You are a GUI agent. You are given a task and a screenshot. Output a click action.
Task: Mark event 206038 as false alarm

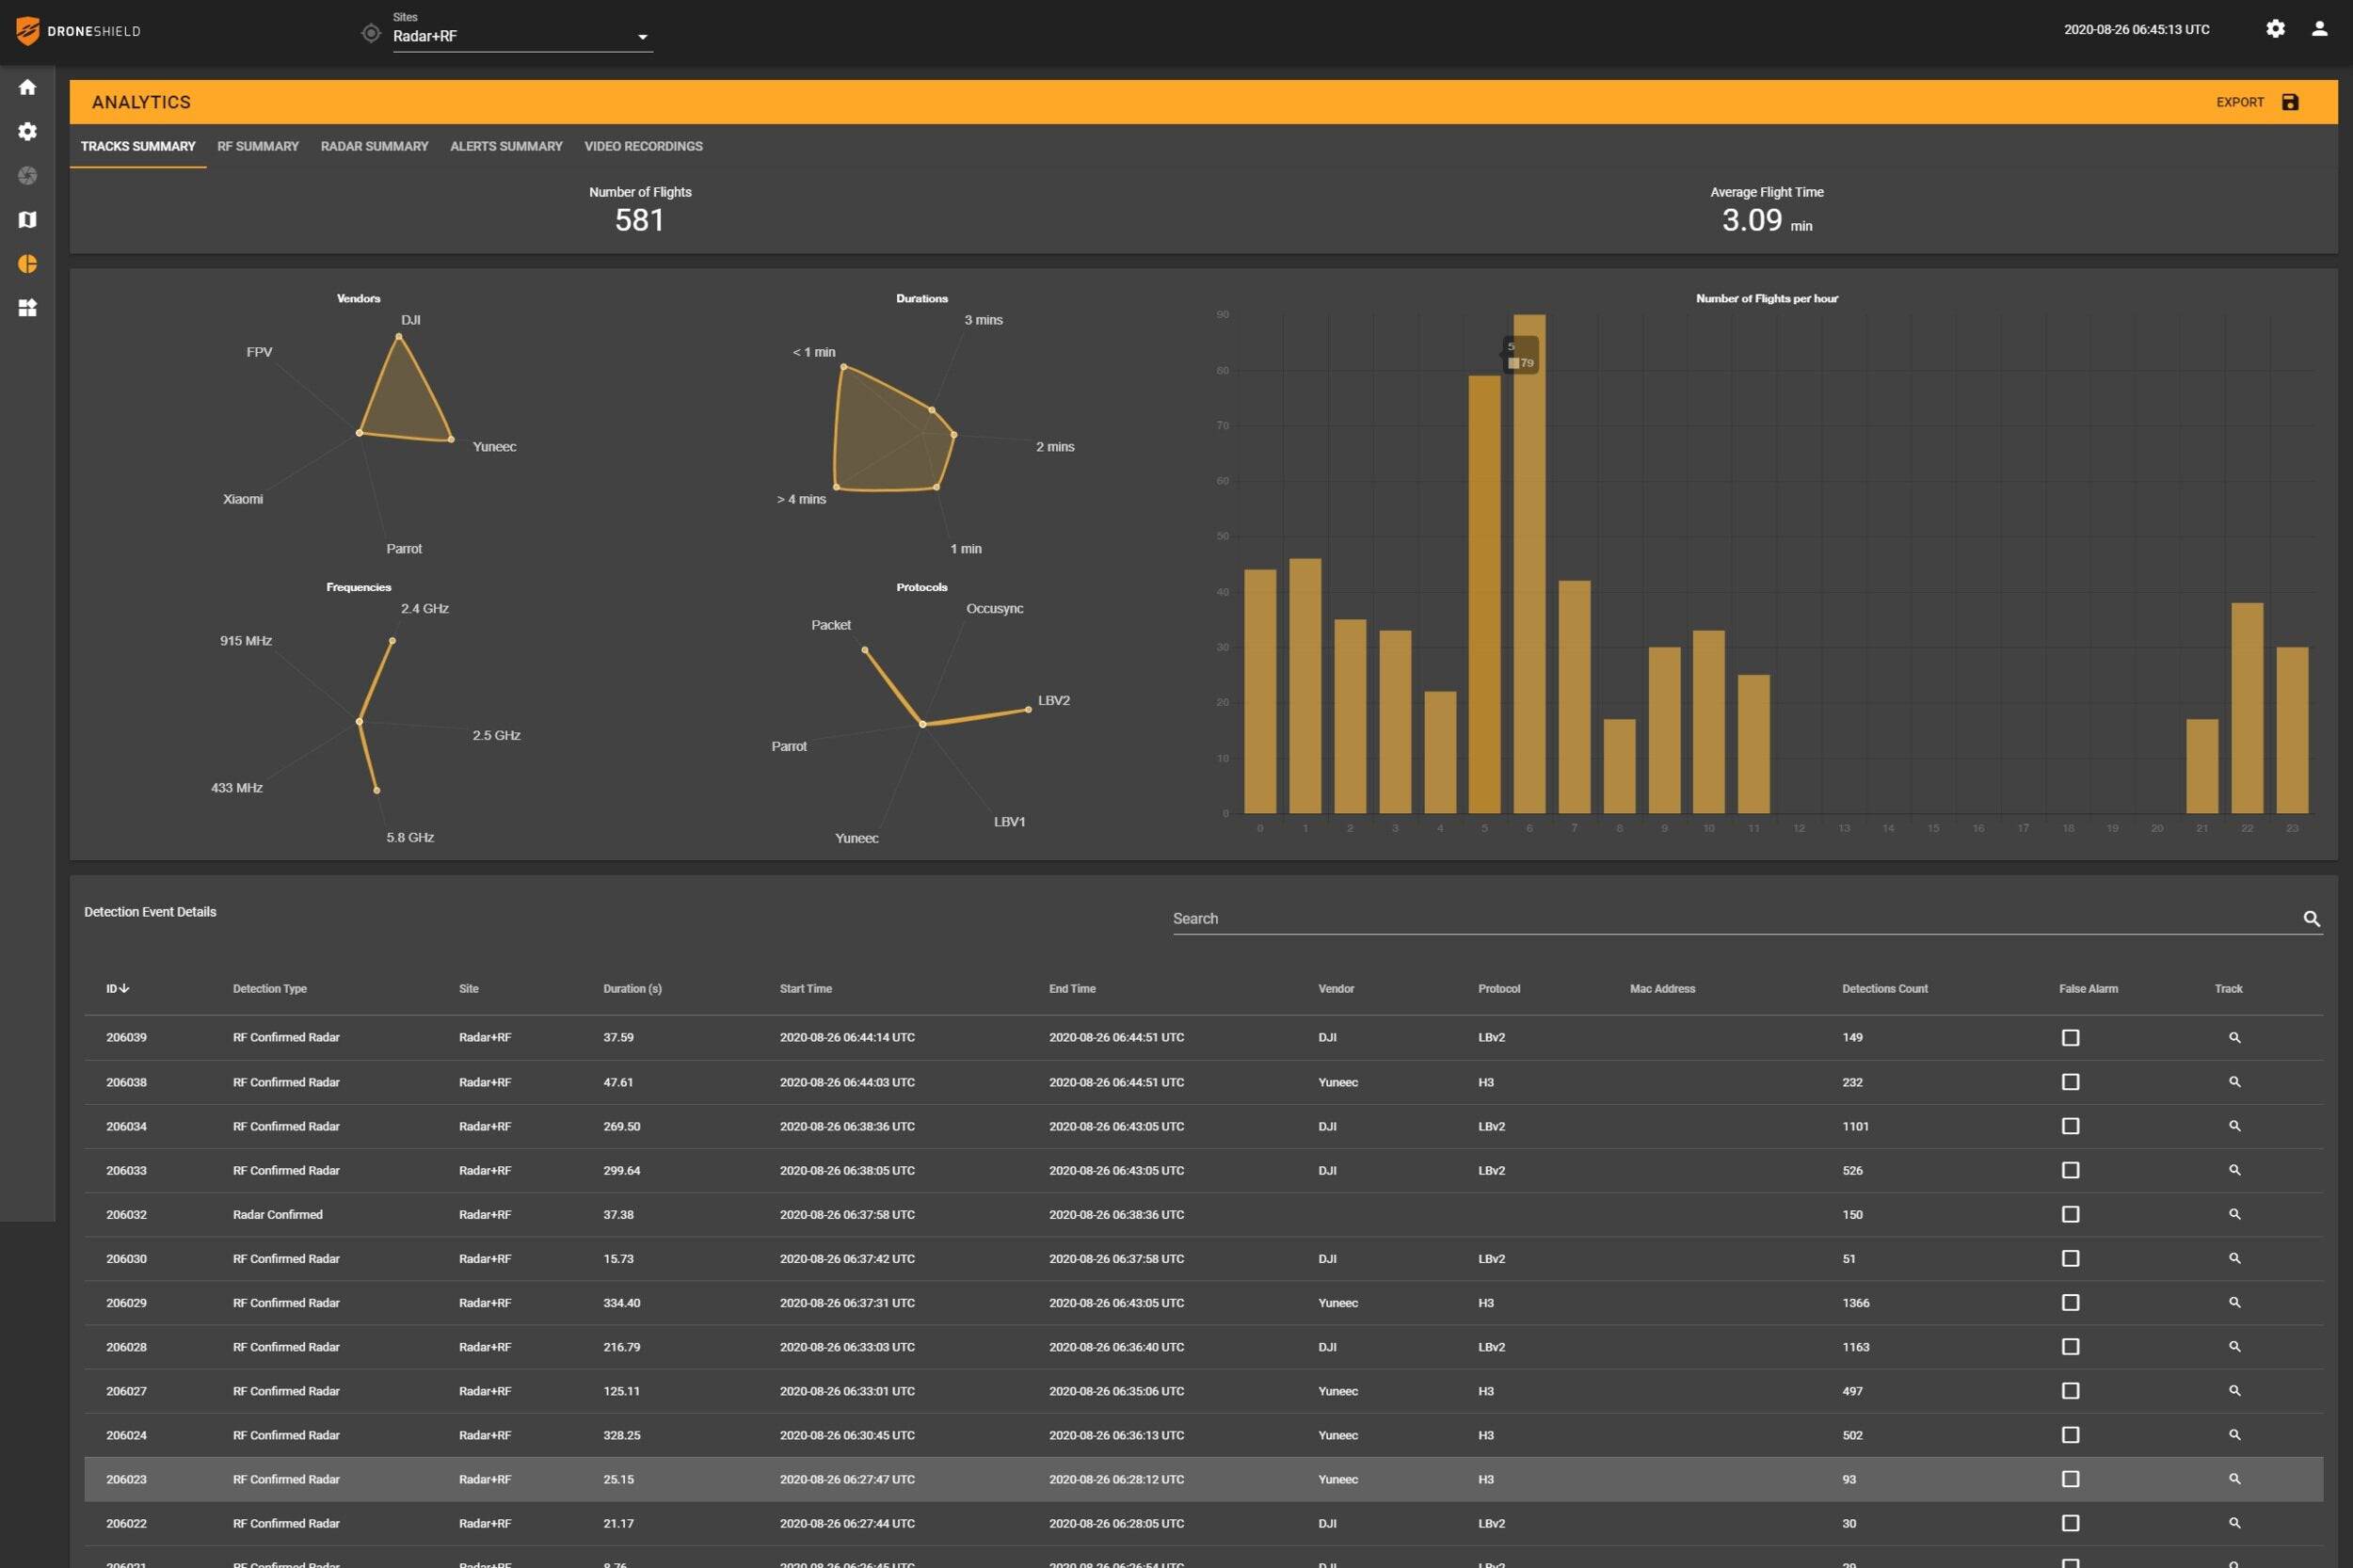pyautogui.click(x=2070, y=1082)
